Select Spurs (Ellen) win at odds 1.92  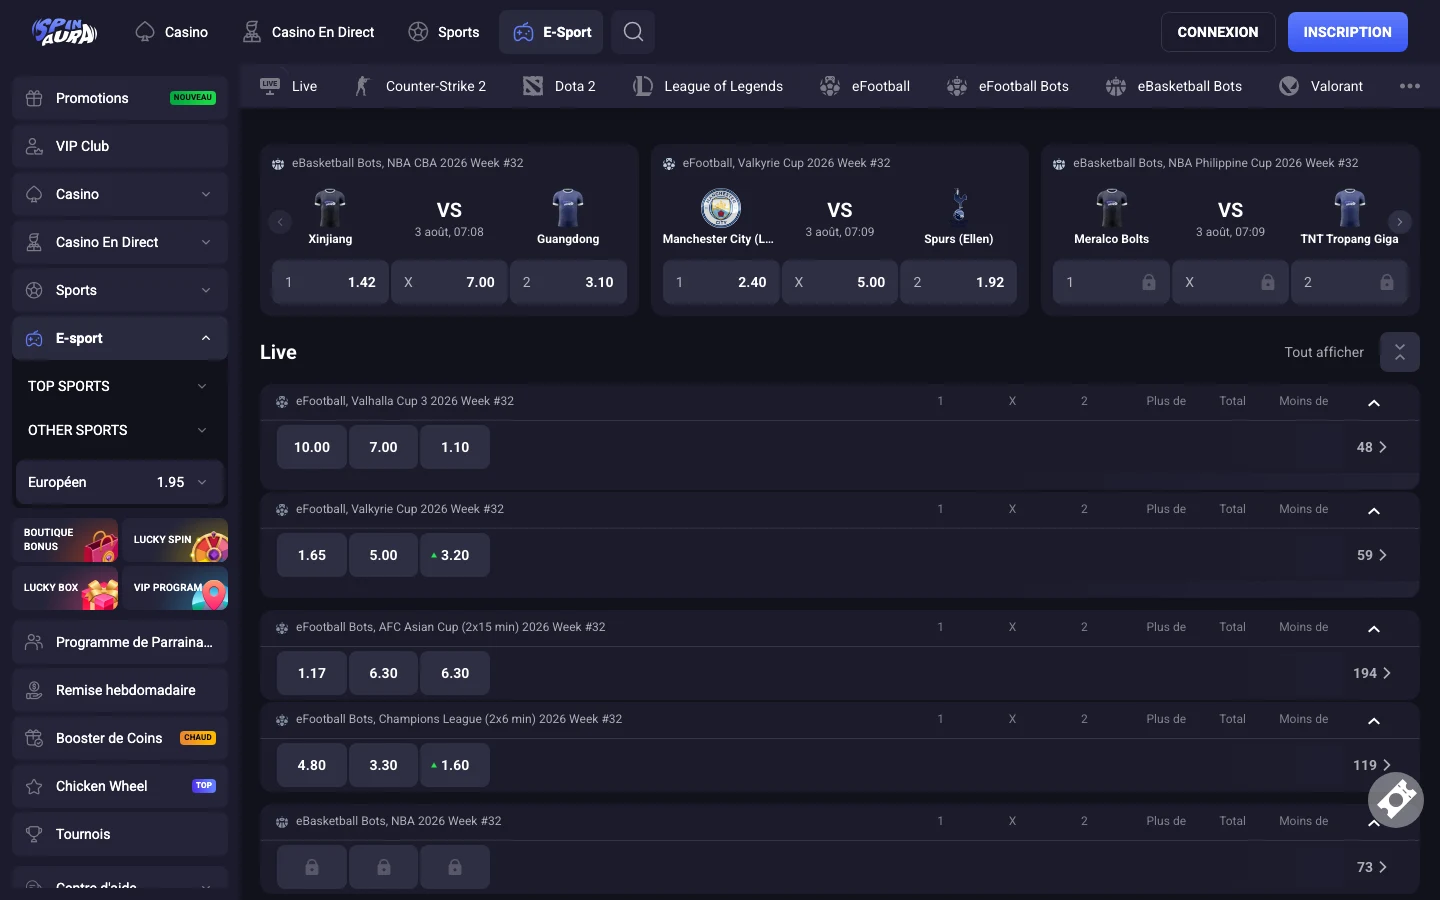959,282
